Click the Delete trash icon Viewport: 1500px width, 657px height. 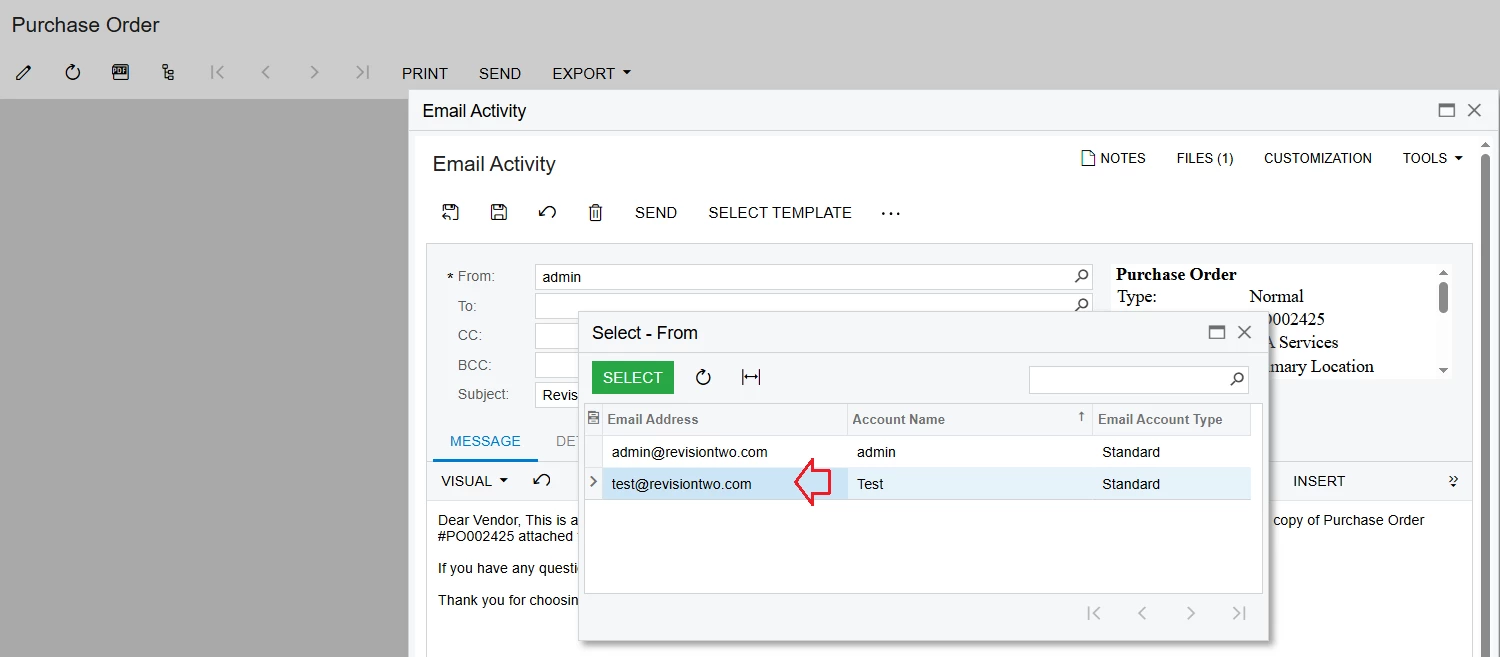point(595,212)
